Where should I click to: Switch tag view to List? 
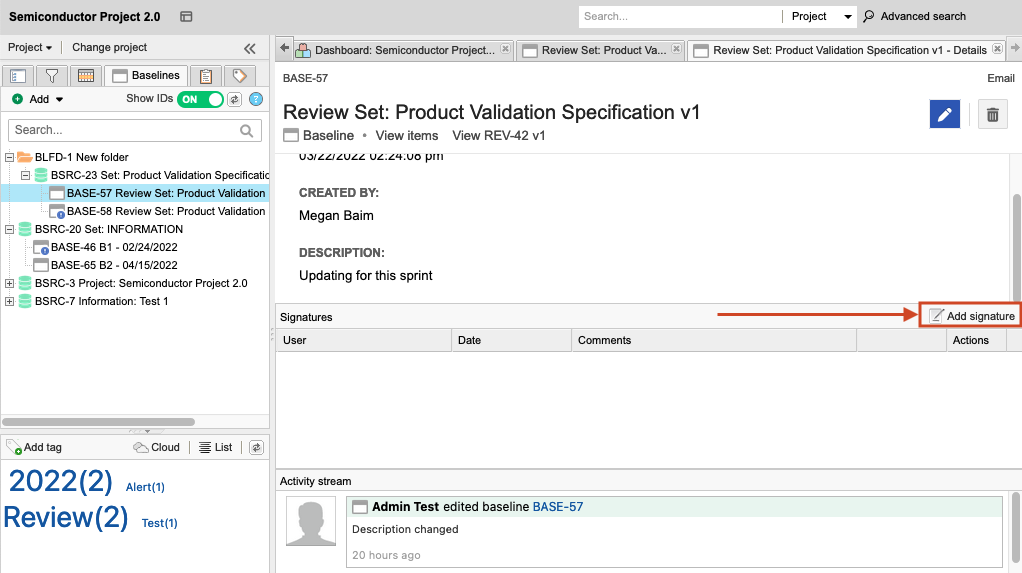click(x=215, y=447)
